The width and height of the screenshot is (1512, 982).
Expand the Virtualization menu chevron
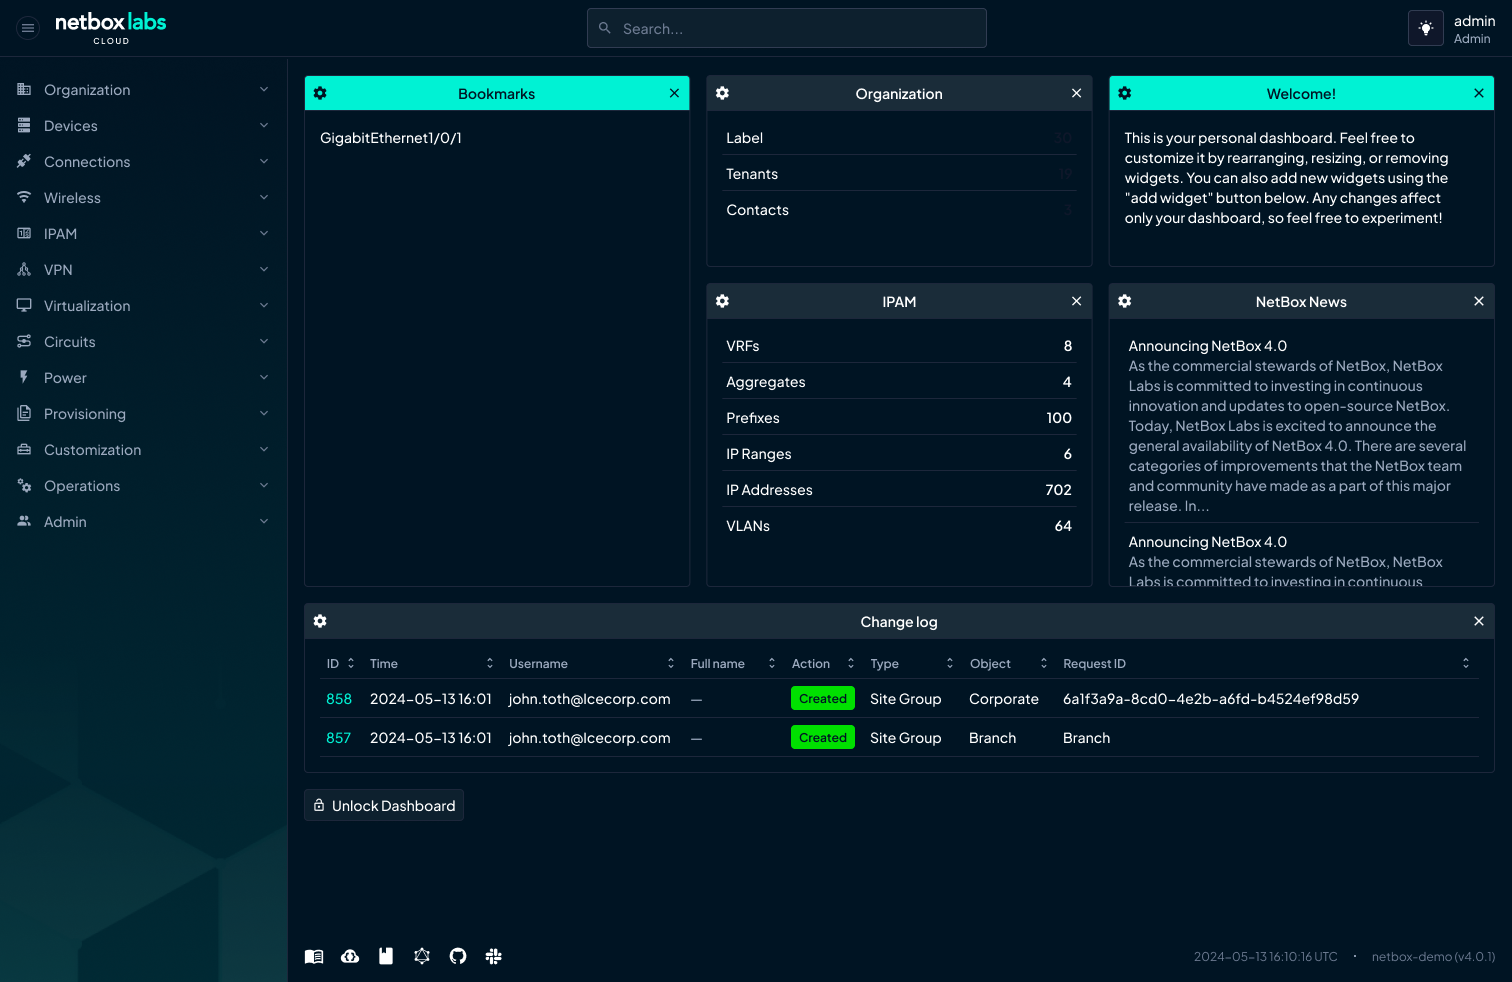click(264, 305)
